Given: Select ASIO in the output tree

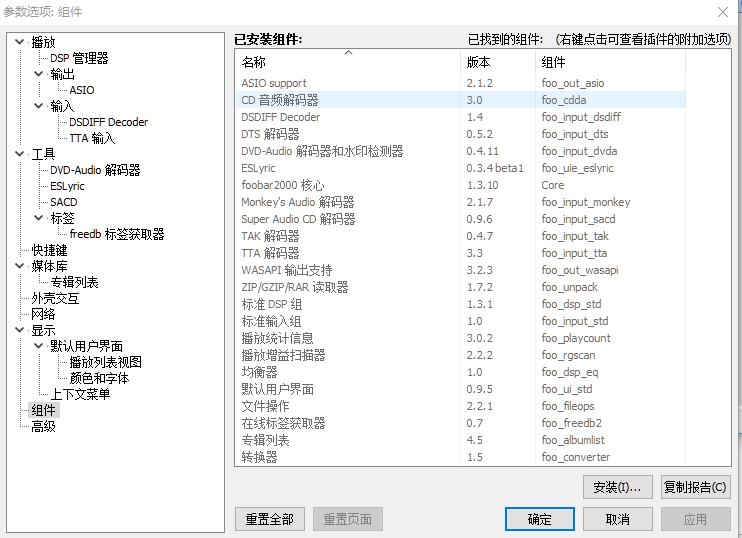Looking at the screenshot, I should (x=82, y=90).
